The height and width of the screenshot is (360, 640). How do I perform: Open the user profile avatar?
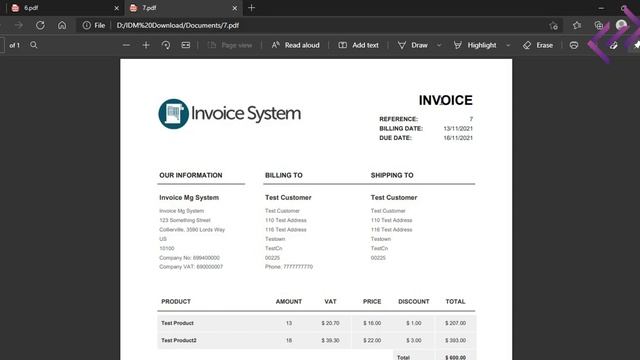click(x=621, y=25)
